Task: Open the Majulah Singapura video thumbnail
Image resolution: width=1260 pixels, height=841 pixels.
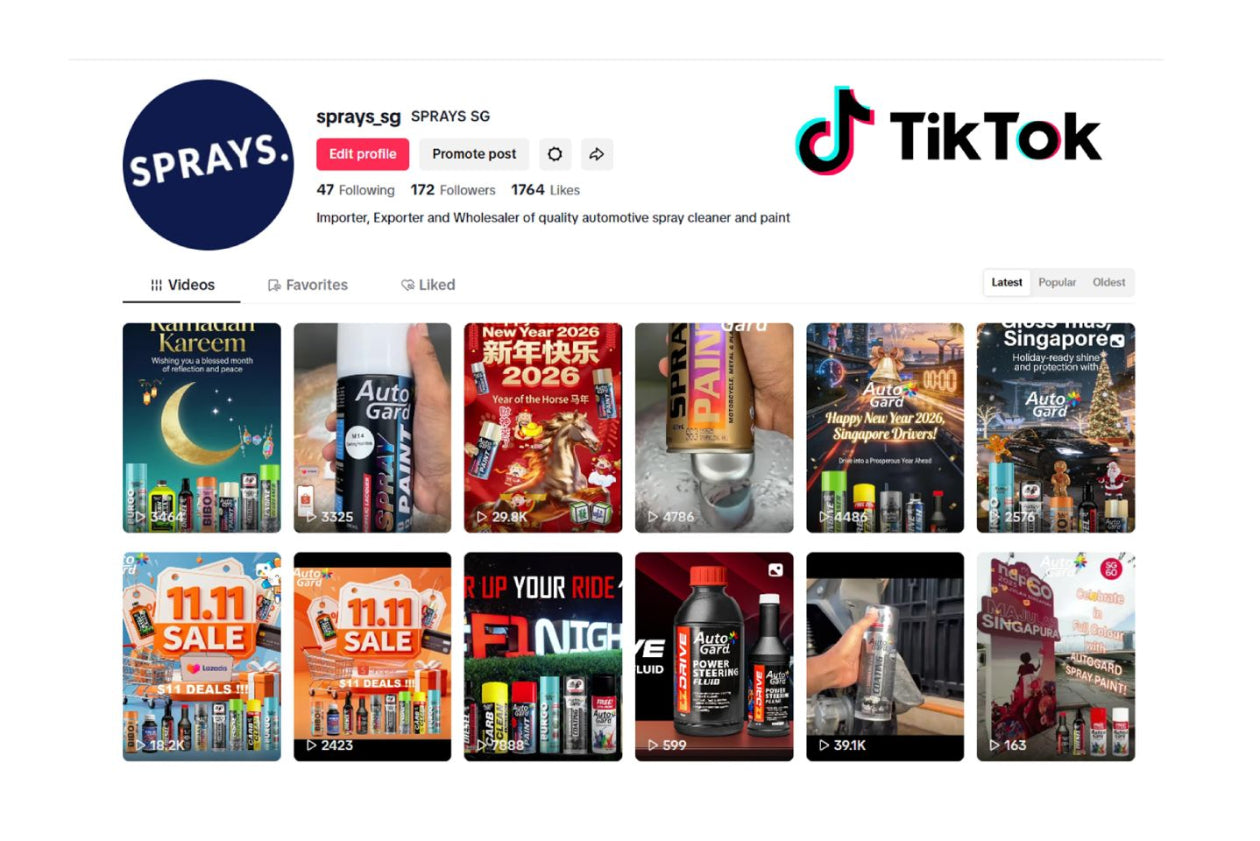Action: 1055,656
